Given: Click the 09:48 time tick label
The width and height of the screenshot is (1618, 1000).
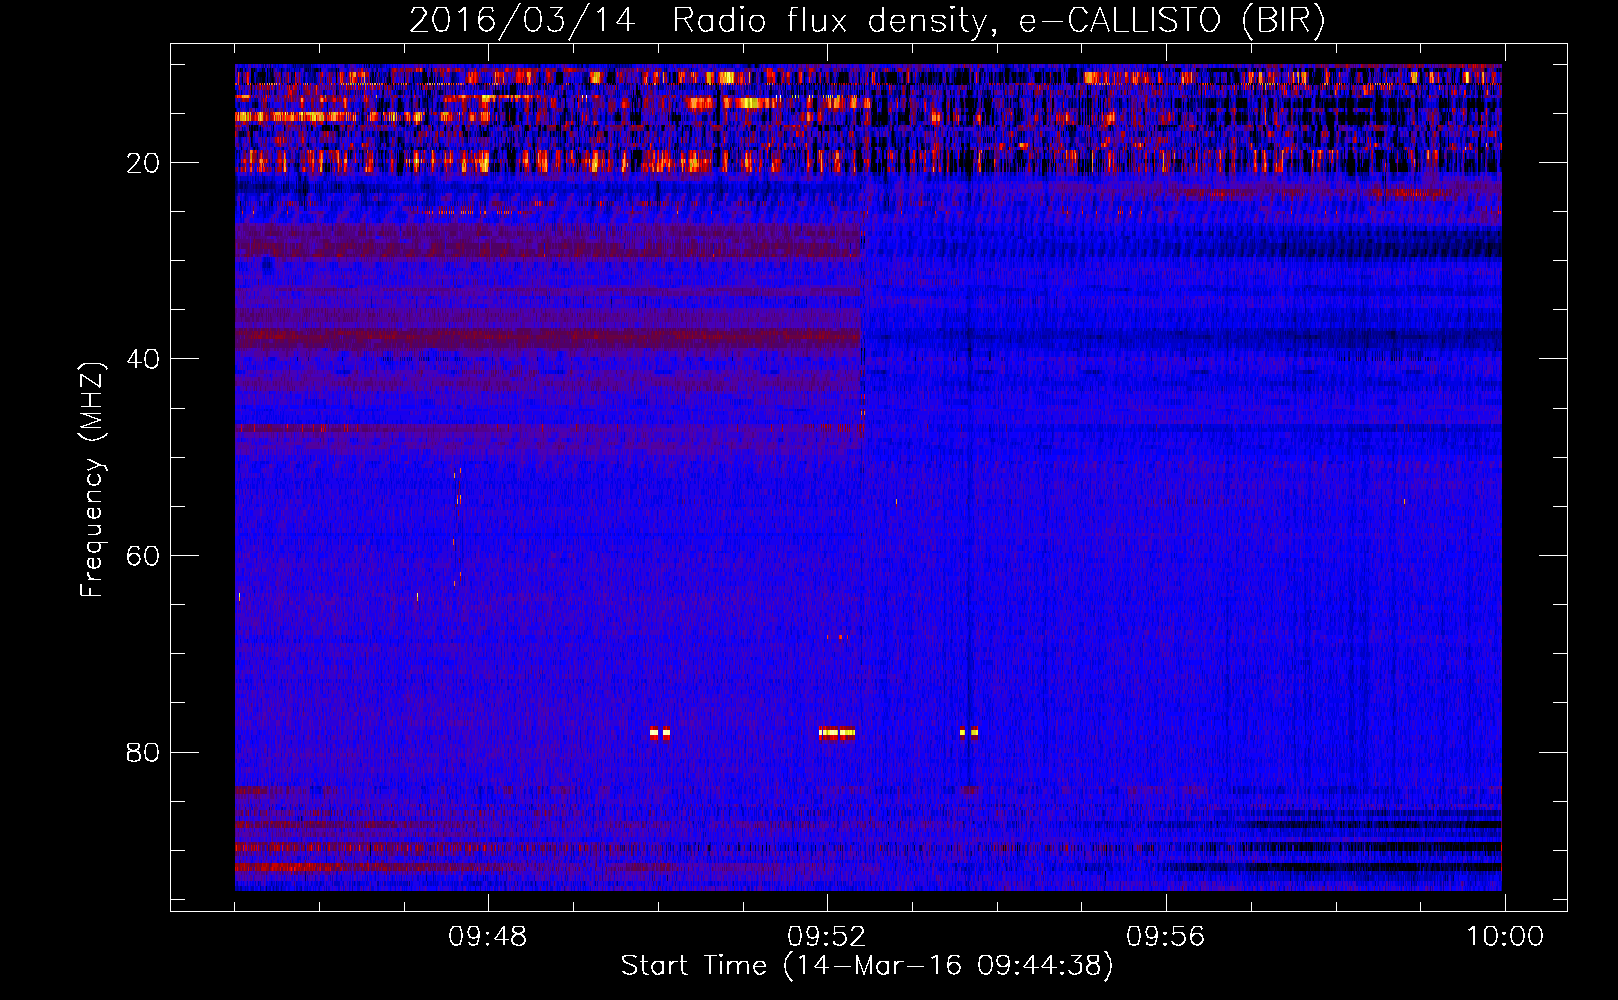Looking at the screenshot, I should 488,937.
